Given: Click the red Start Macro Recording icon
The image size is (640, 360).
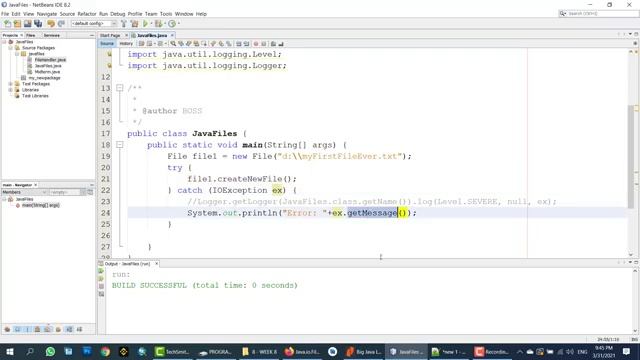Looking at the screenshot, I should click(256, 44).
